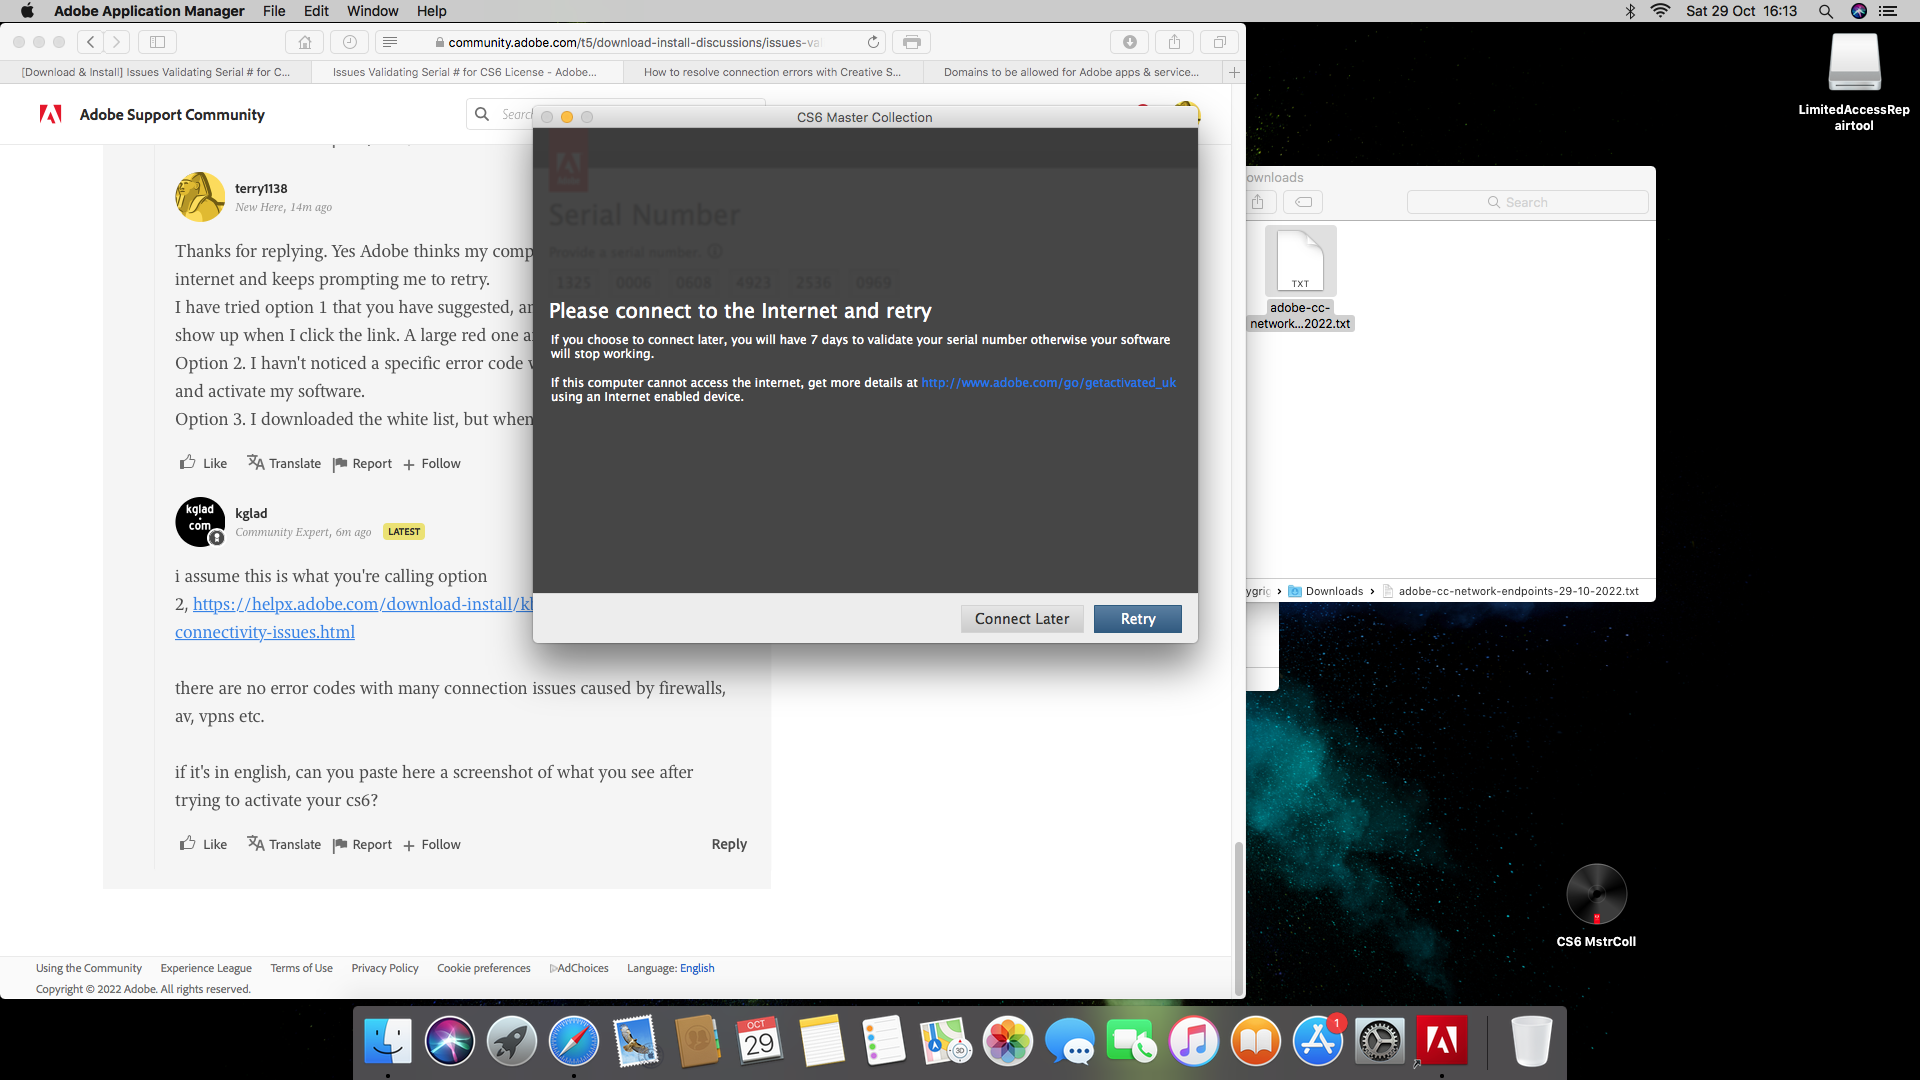
Task: Open the getactivated_uk adobe link
Action: click(1047, 383)
